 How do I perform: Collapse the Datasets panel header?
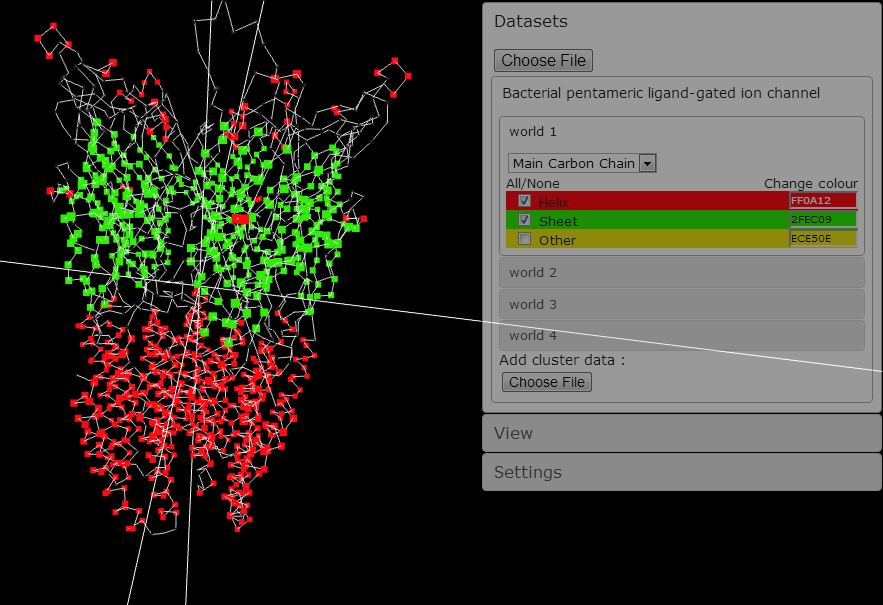(x=531, y=21)
